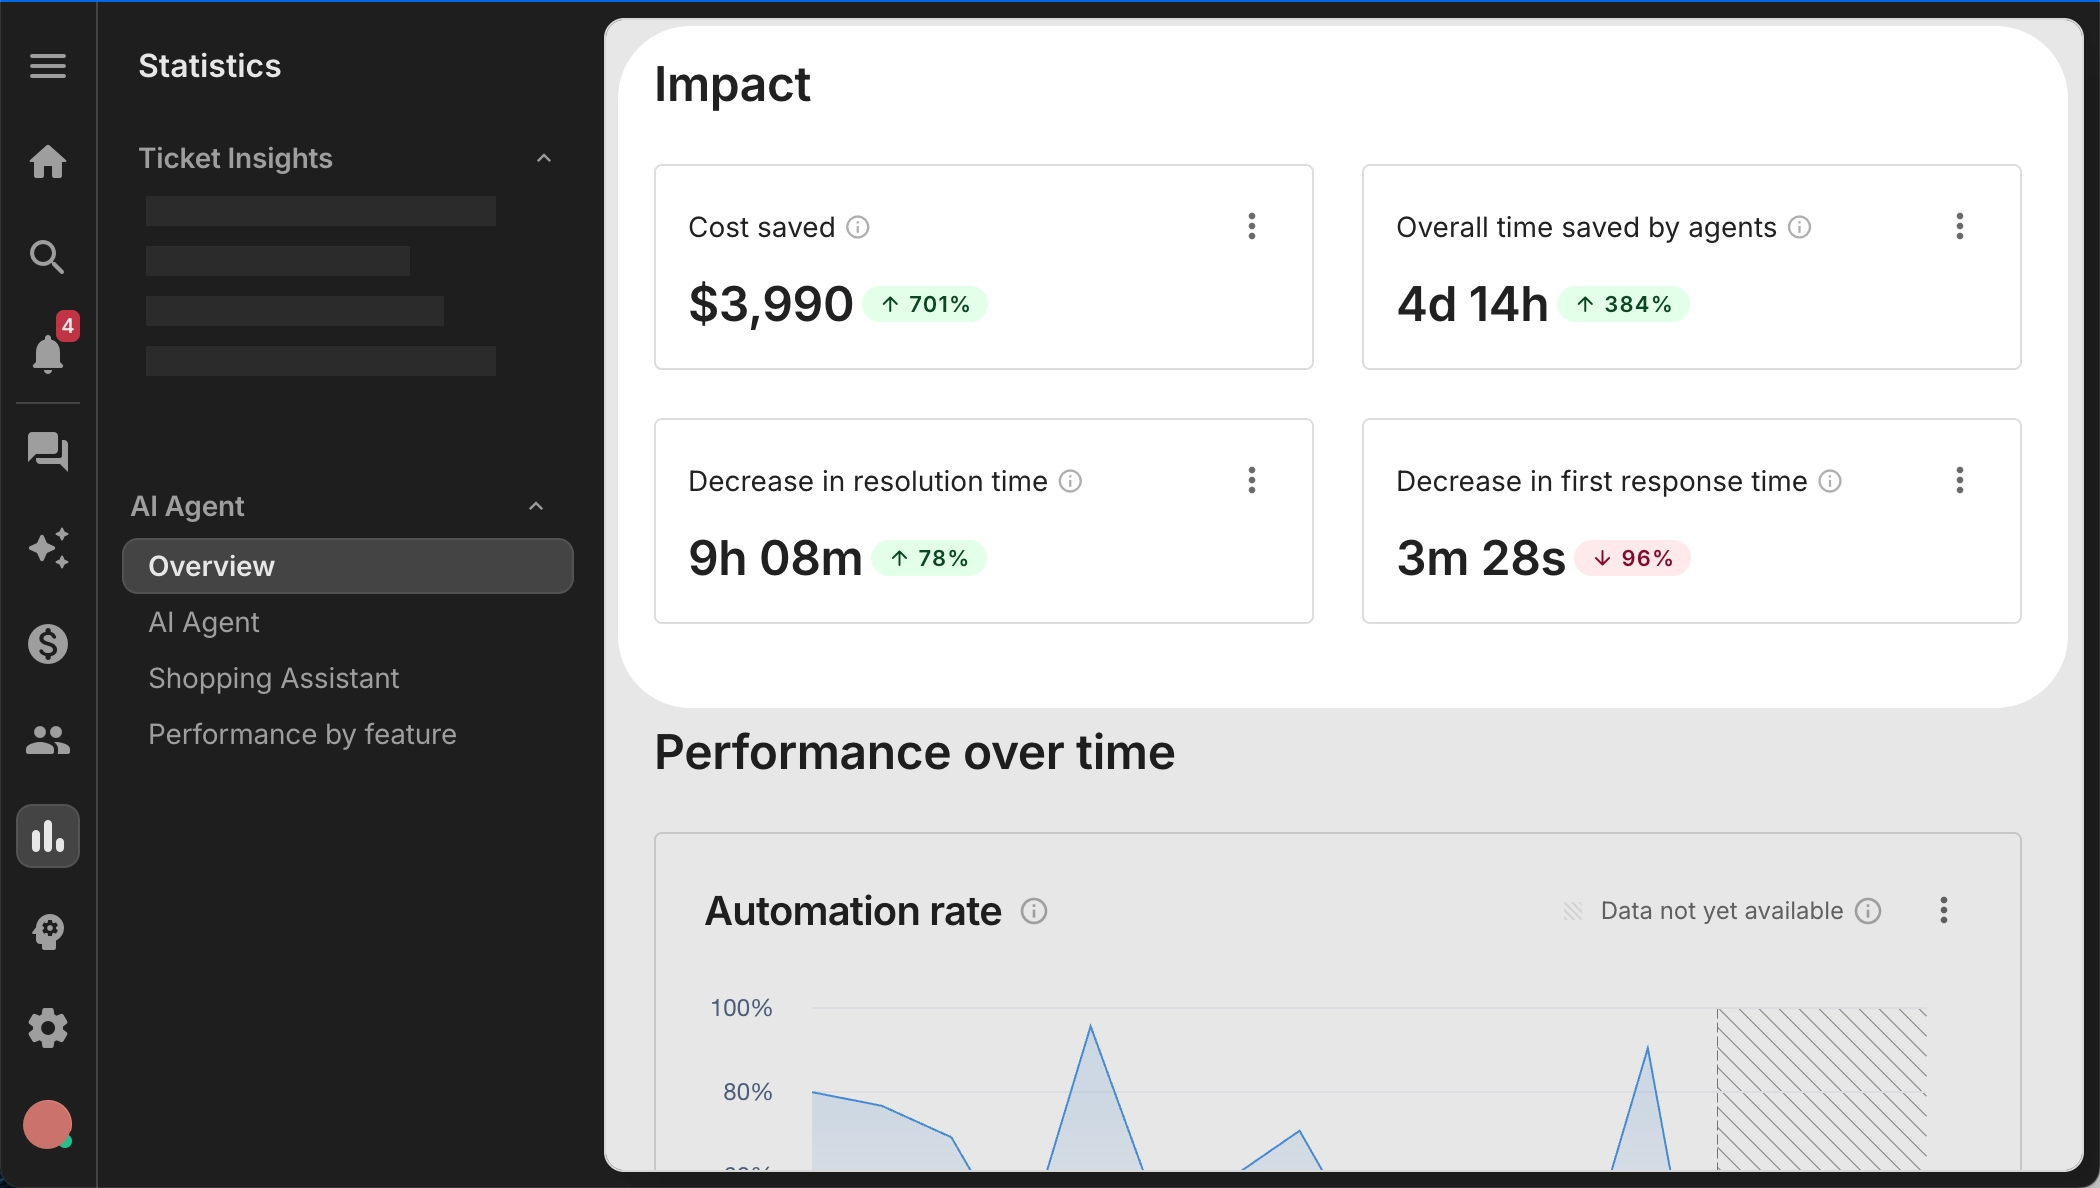Click info icon next to Cost saved
Image resolution: width=2100 pixels, height=1188 pixels.
(x=858, y=227)
